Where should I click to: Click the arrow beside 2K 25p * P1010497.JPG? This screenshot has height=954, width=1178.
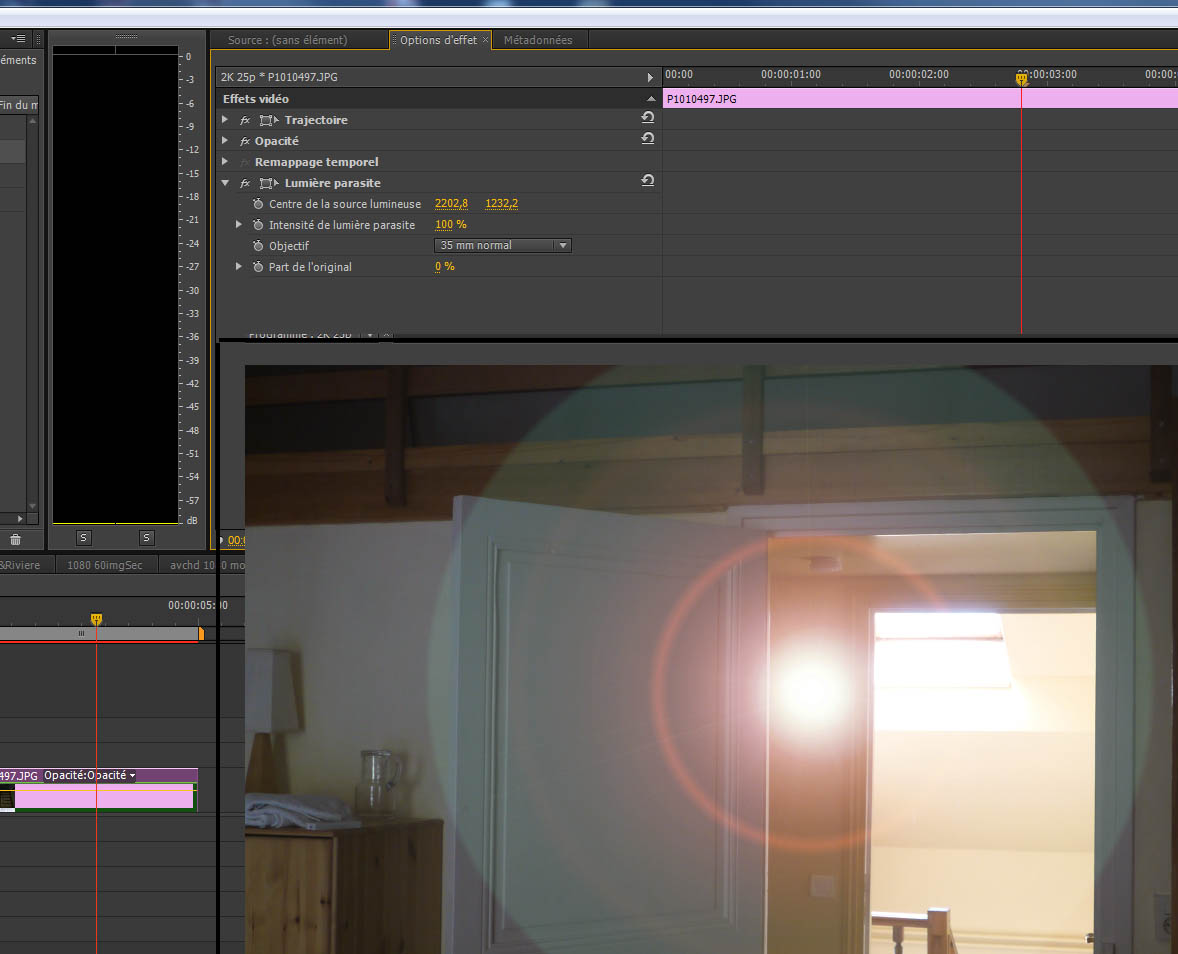650,77
